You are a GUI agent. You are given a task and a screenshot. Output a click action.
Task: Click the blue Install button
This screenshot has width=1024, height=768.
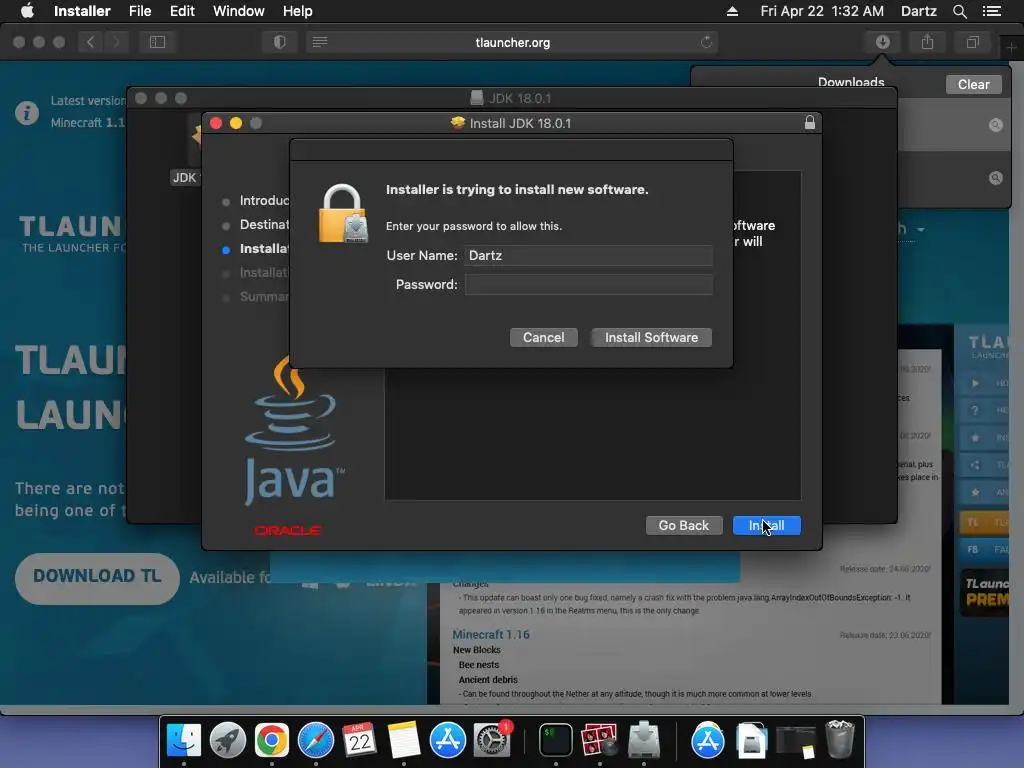point(767,526)
